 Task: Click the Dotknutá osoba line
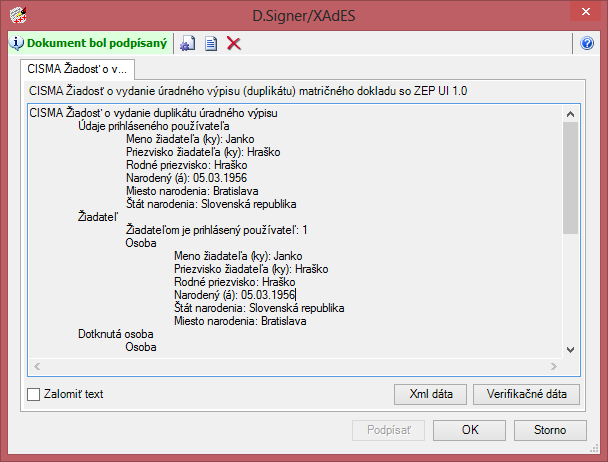click(116, 334)
